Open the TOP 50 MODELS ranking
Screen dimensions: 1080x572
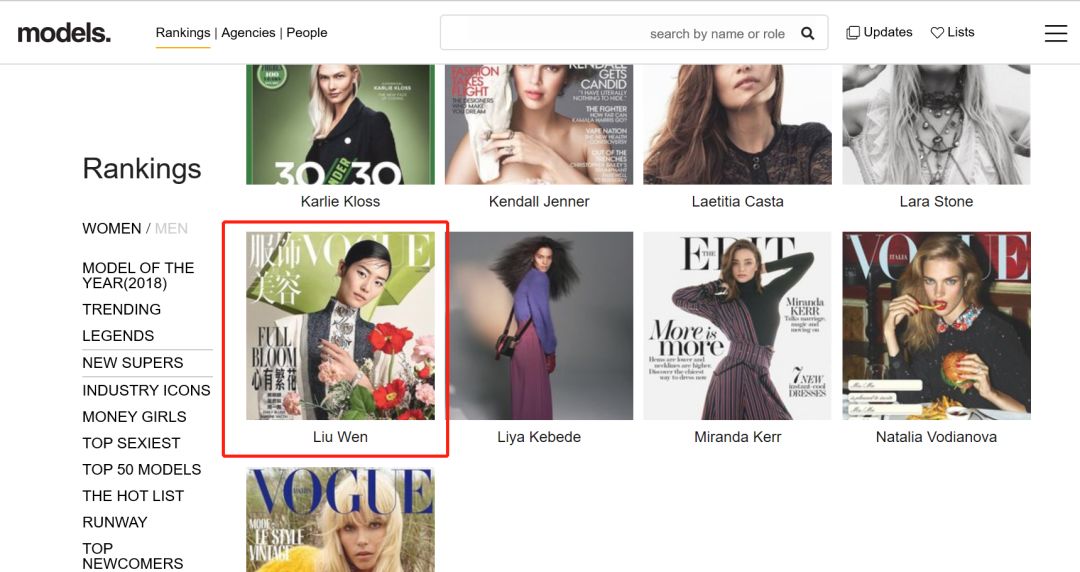click(x=141, y=469)
